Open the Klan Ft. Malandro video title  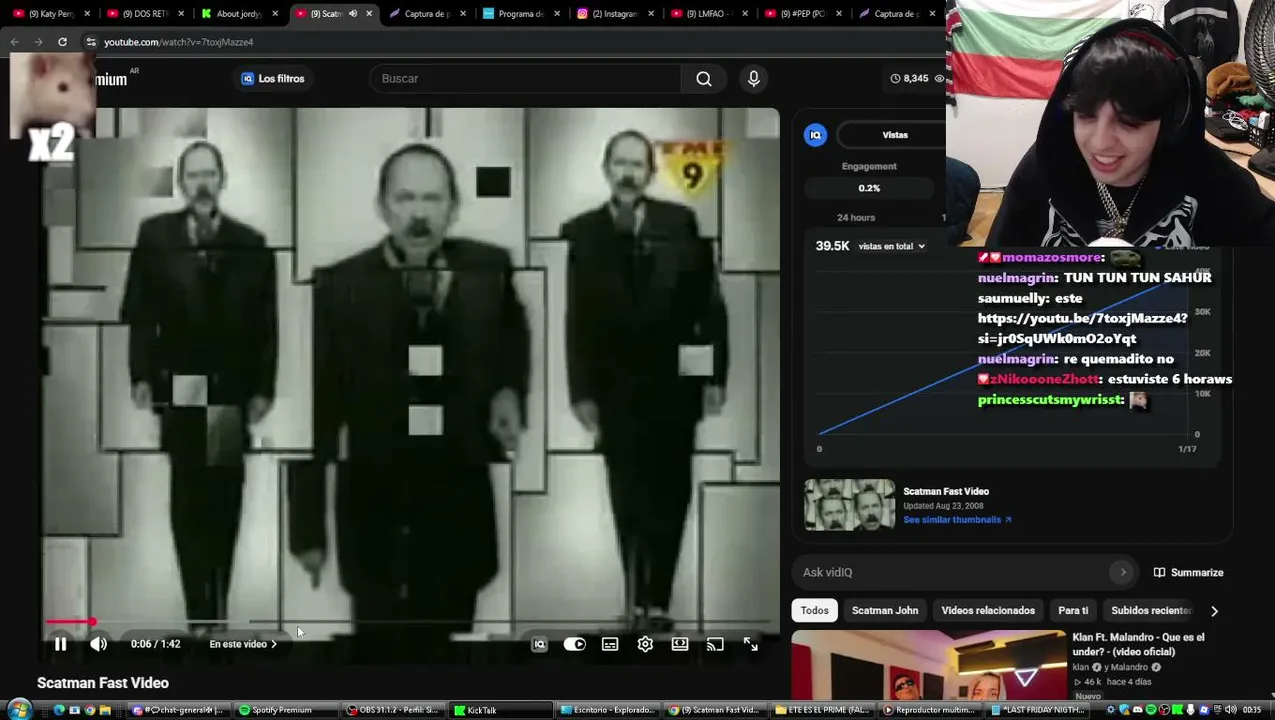pyautogui.click(x=1138, y=644)
